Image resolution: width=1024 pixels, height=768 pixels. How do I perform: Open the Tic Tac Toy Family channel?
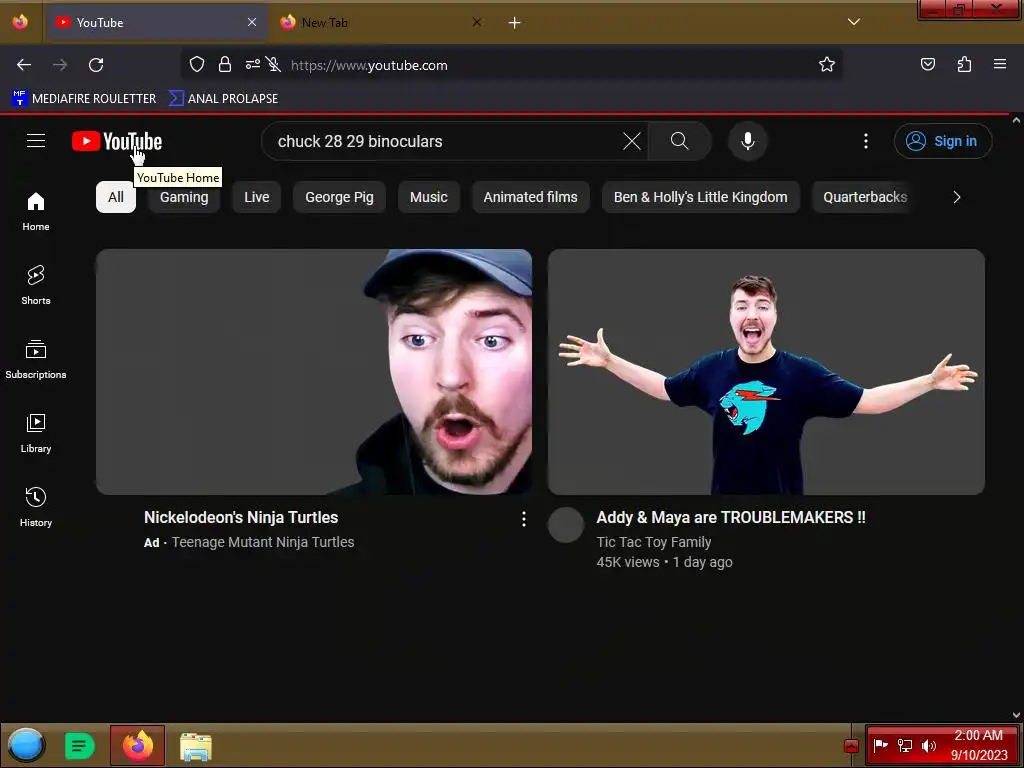(654, 542)
